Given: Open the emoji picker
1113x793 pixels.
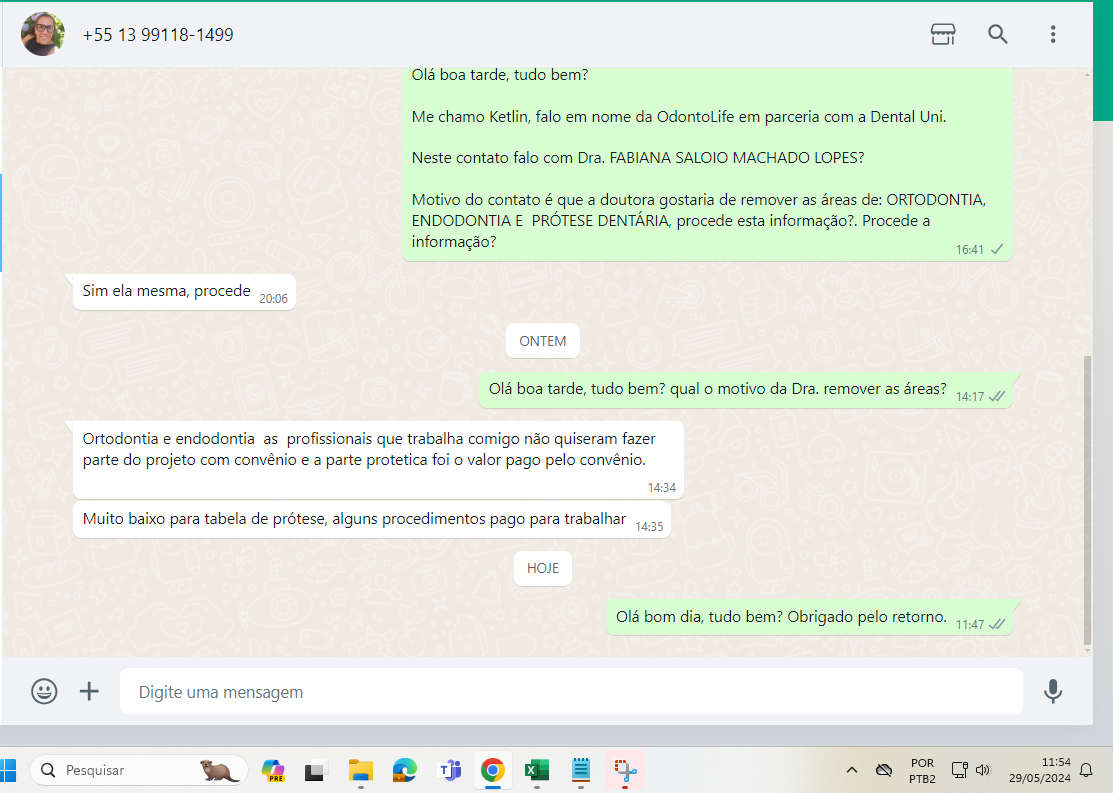Looking at the screenshot, I should pos(44,691).
